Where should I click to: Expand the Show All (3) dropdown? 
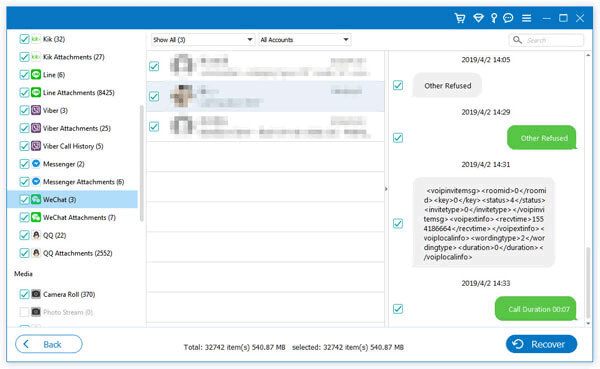(203, 40)
